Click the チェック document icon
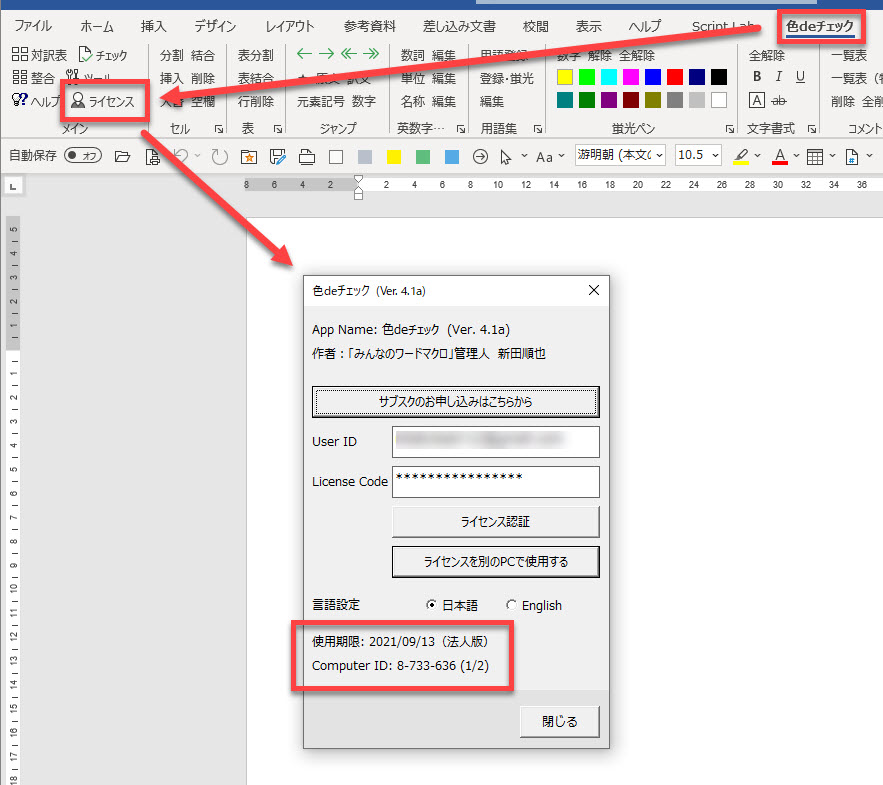 85,55
